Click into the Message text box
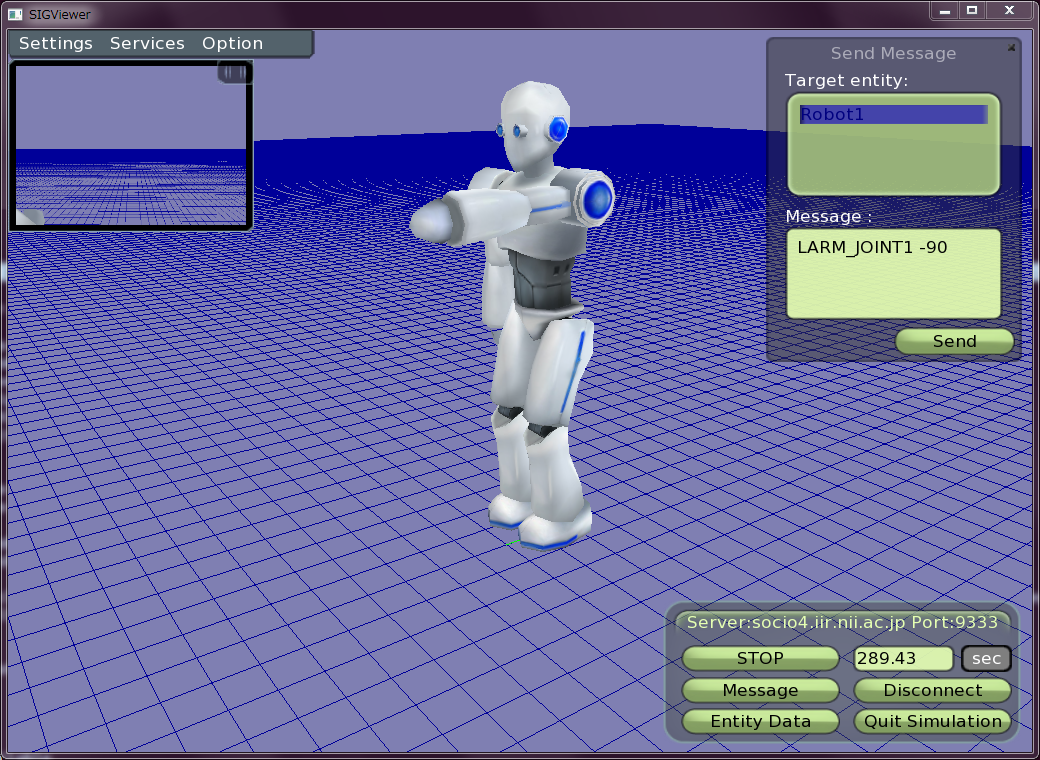 coord(892,273)
